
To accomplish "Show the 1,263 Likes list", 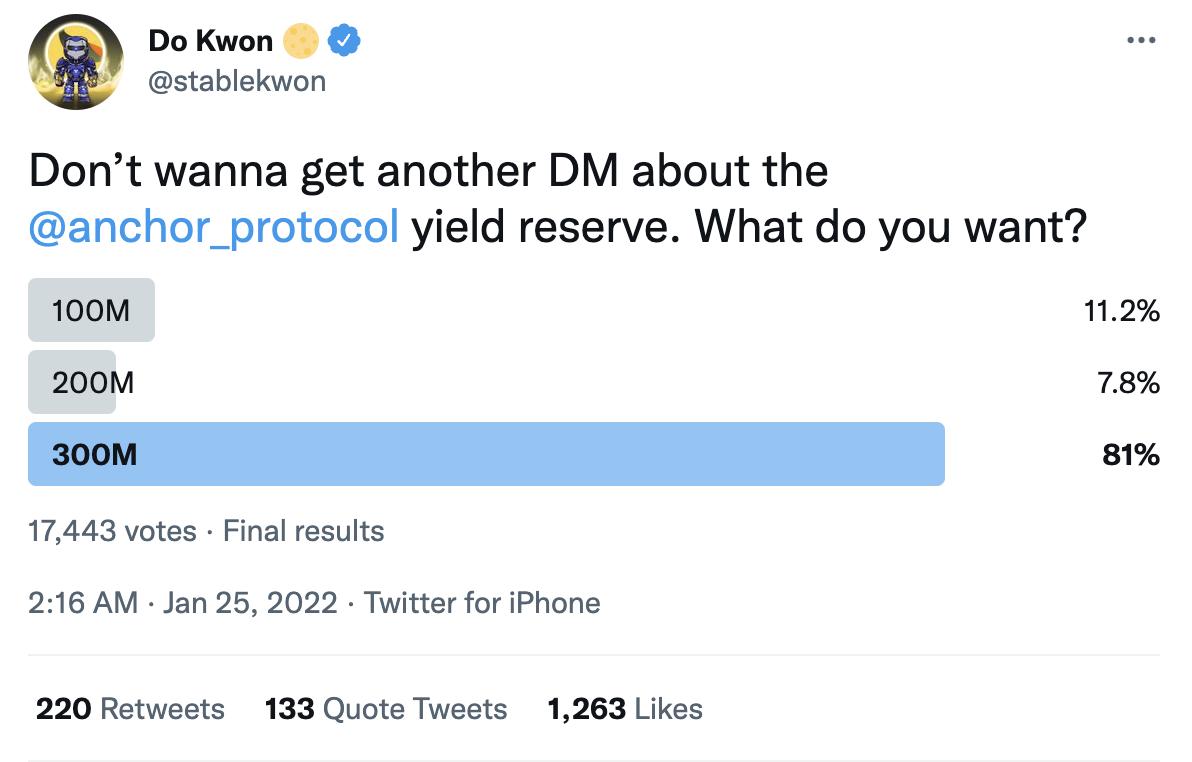I will pos(625,709).
